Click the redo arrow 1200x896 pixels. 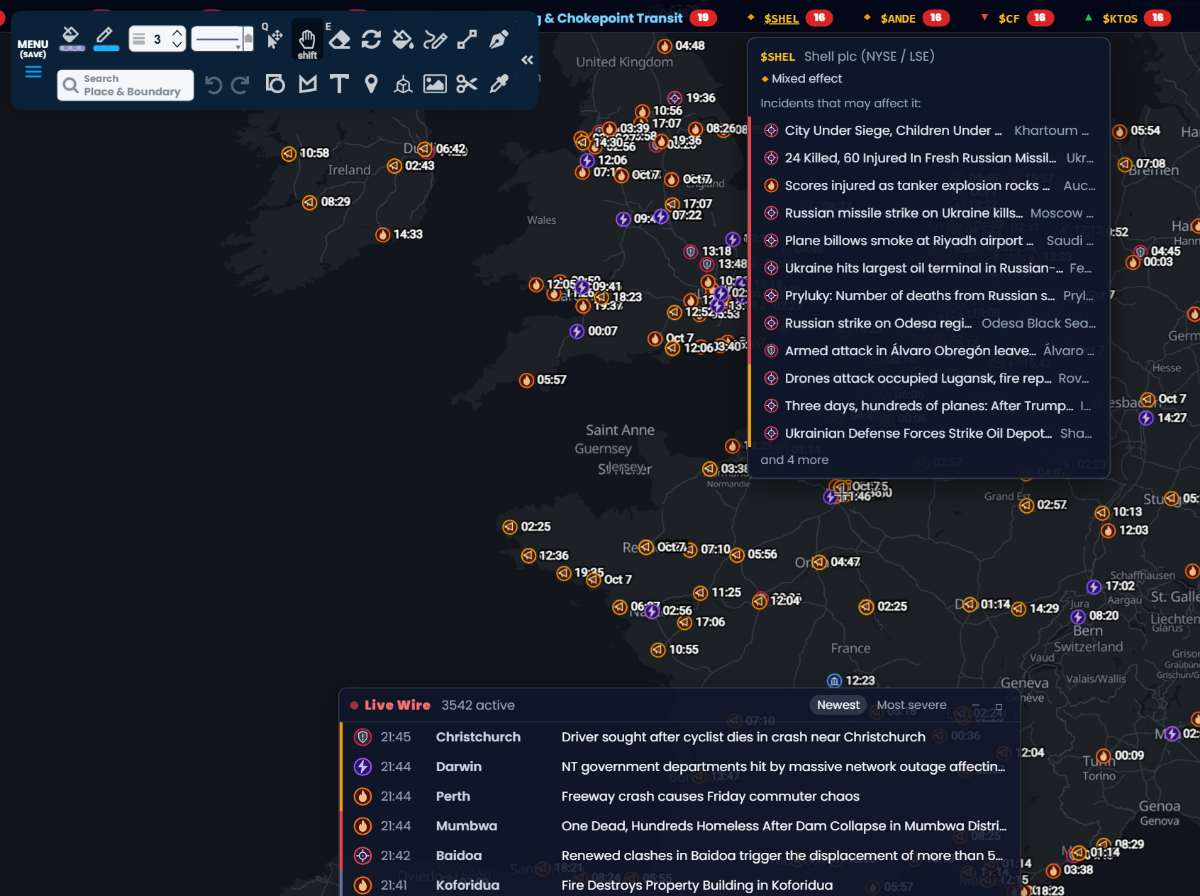240,85
